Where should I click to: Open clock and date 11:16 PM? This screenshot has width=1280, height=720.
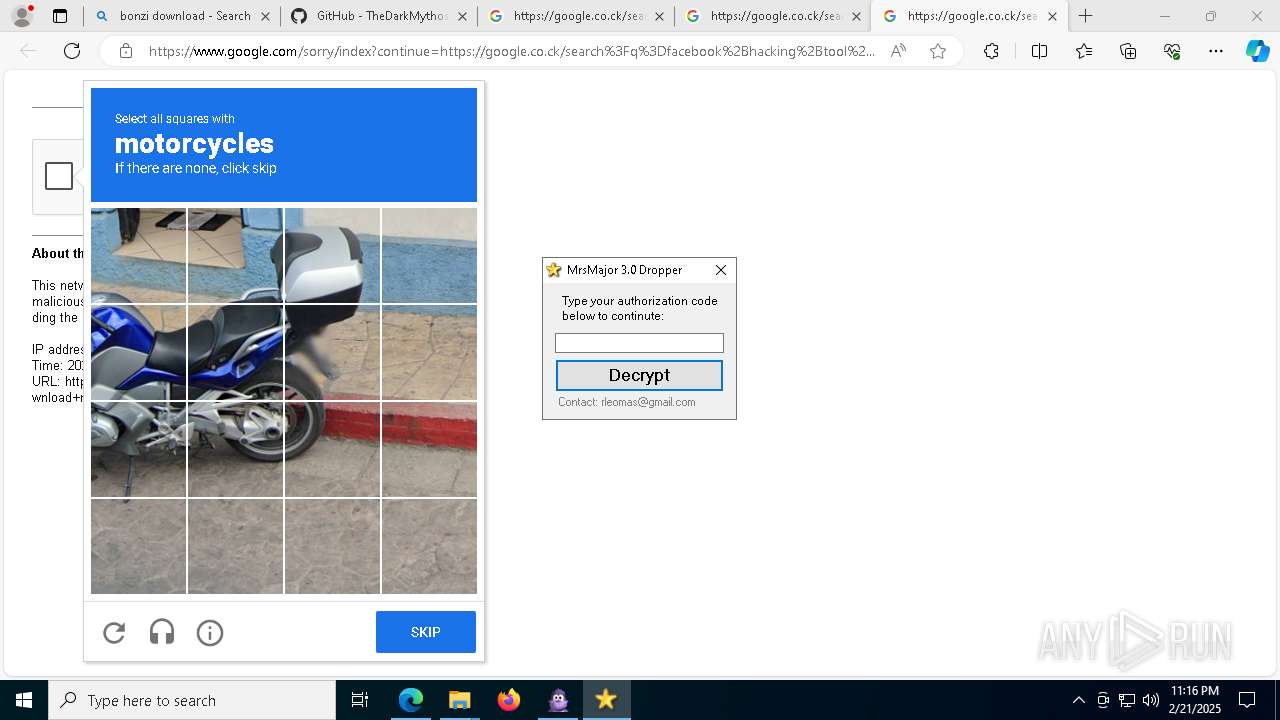click(x=1195, y=700)
